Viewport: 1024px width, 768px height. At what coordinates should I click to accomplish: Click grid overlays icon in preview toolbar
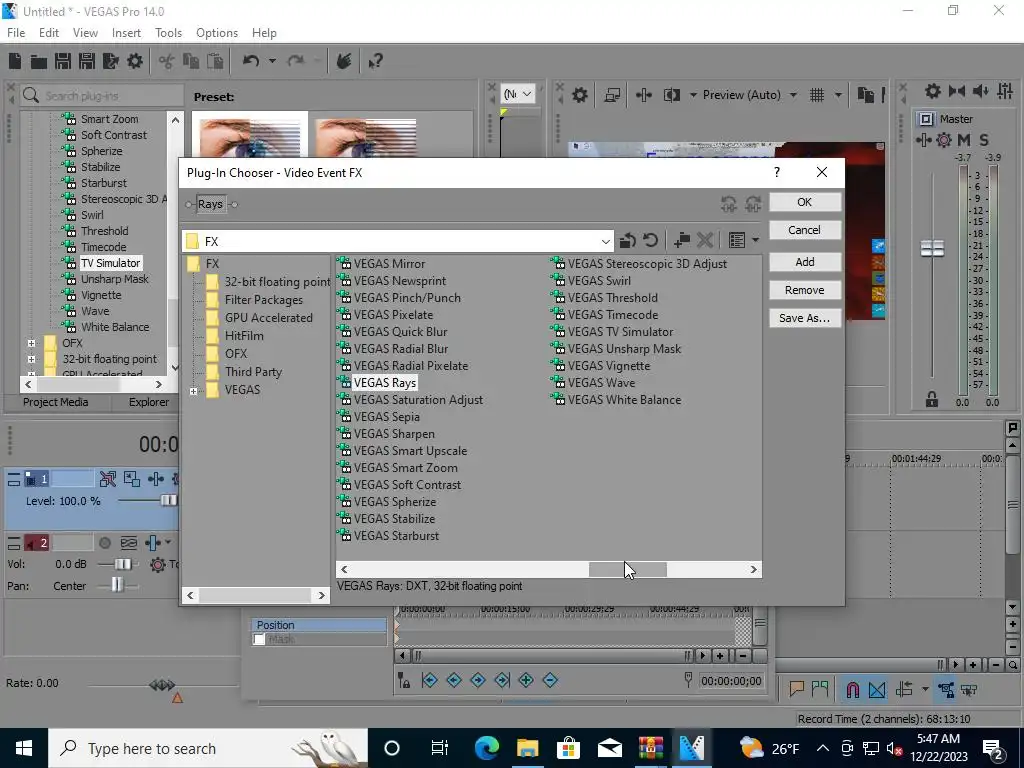(817, 95)
